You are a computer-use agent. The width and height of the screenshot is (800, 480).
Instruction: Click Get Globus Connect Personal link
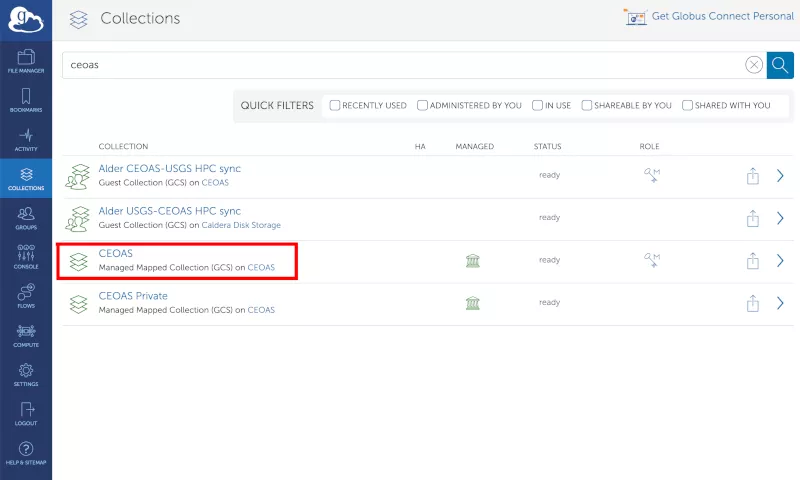[x=722, y=16]
